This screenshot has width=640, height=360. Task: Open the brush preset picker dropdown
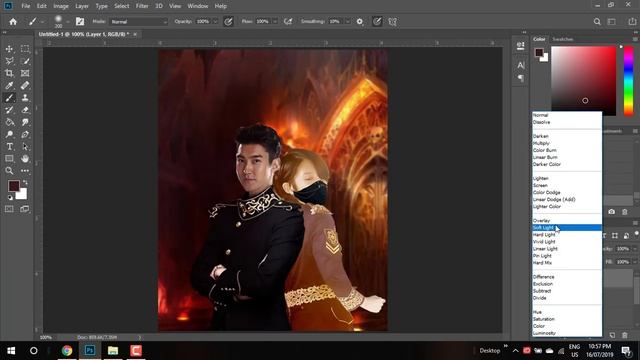coord(68,22)
